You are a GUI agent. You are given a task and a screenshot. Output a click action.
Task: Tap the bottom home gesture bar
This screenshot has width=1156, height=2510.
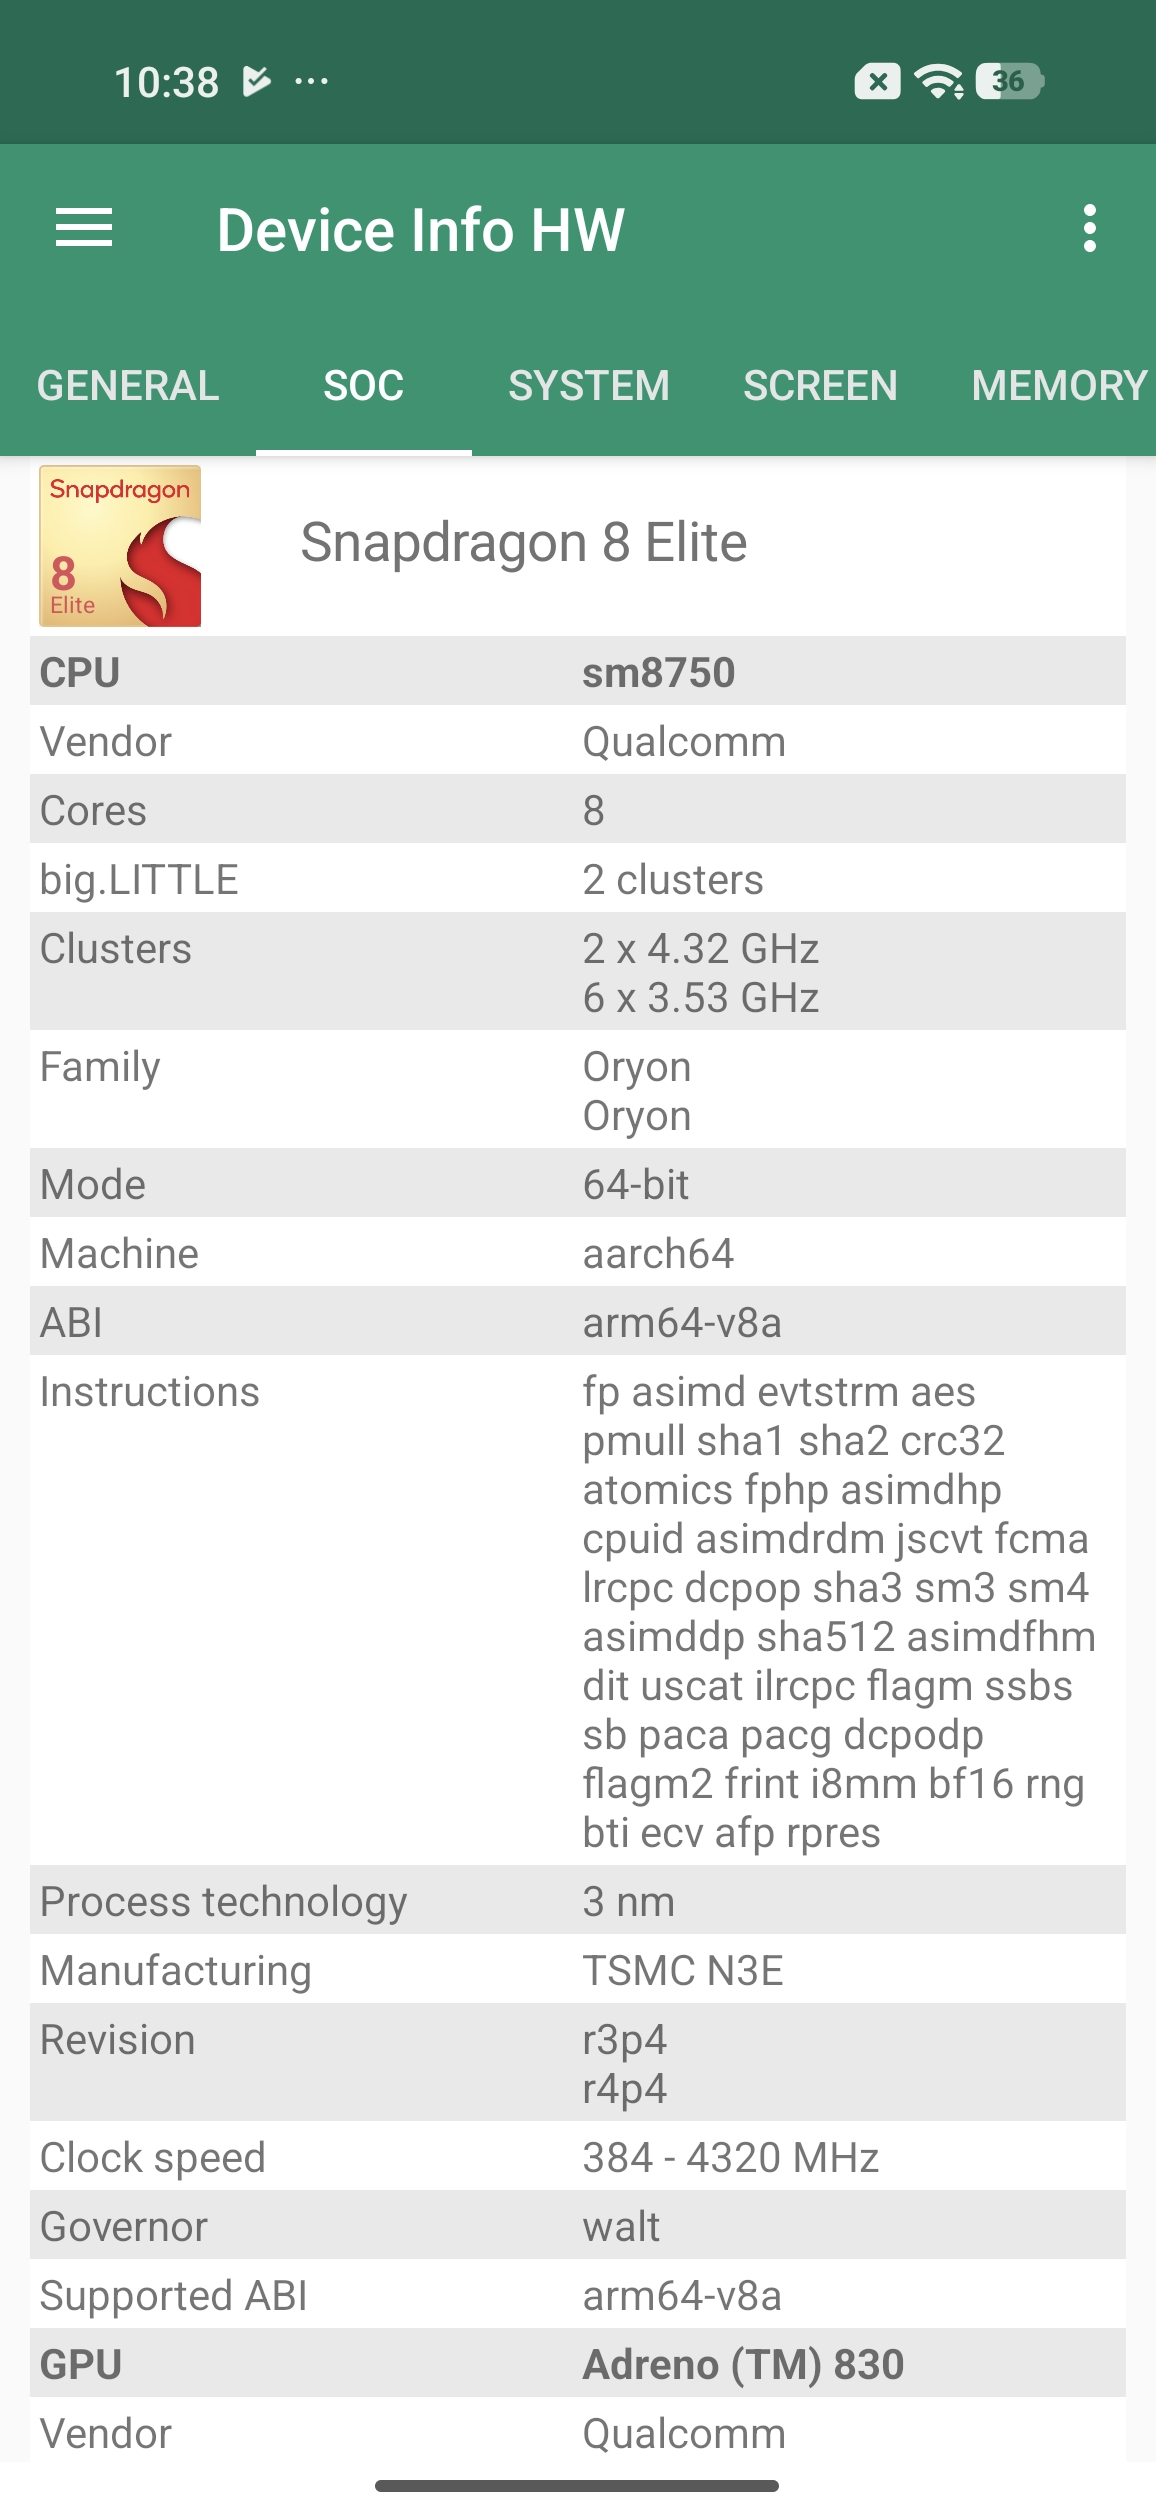point(577,2485)
